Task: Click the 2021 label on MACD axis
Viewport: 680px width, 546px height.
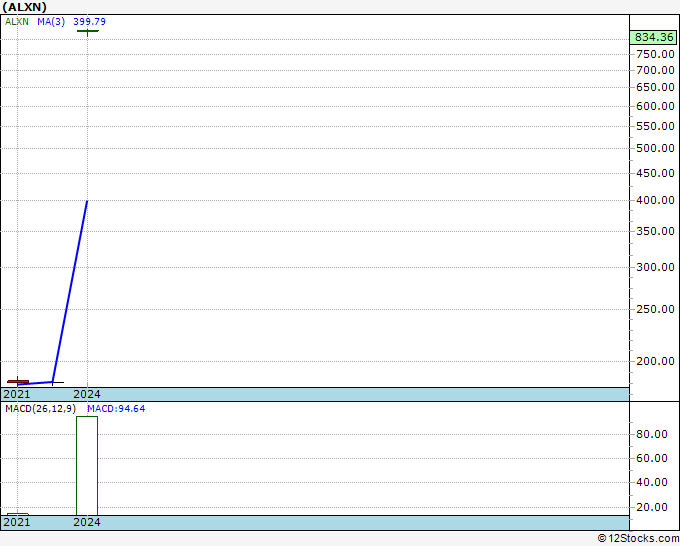Action: tap(16, 522)
